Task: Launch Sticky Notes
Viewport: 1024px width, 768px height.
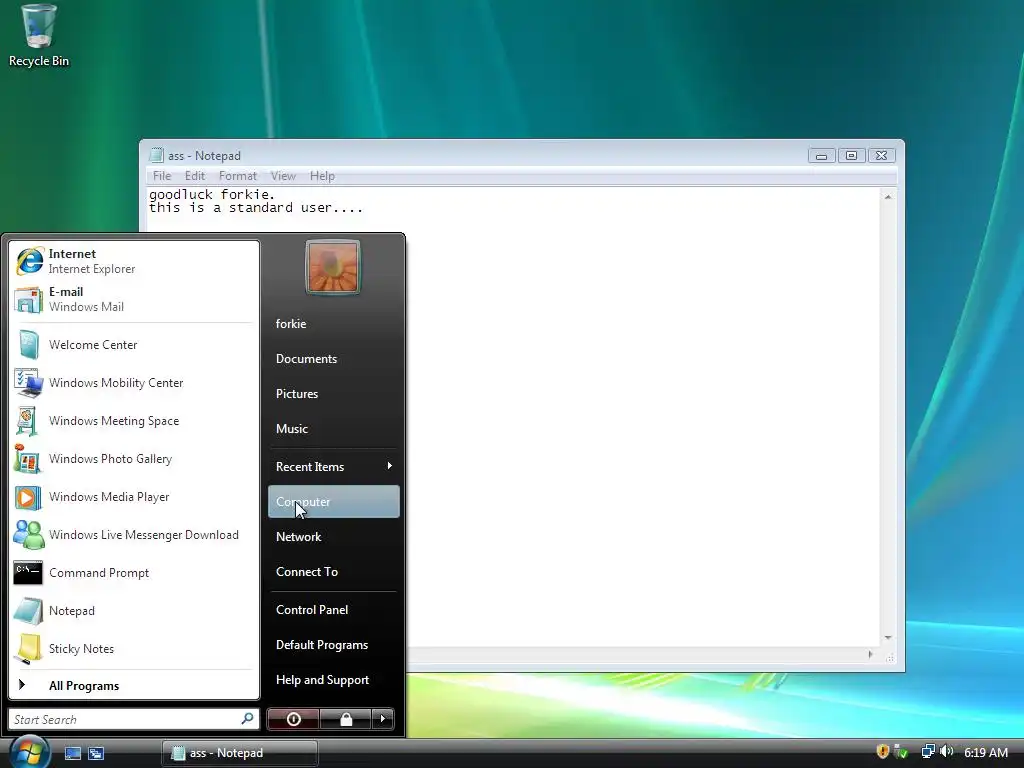Action: [134, 648]
